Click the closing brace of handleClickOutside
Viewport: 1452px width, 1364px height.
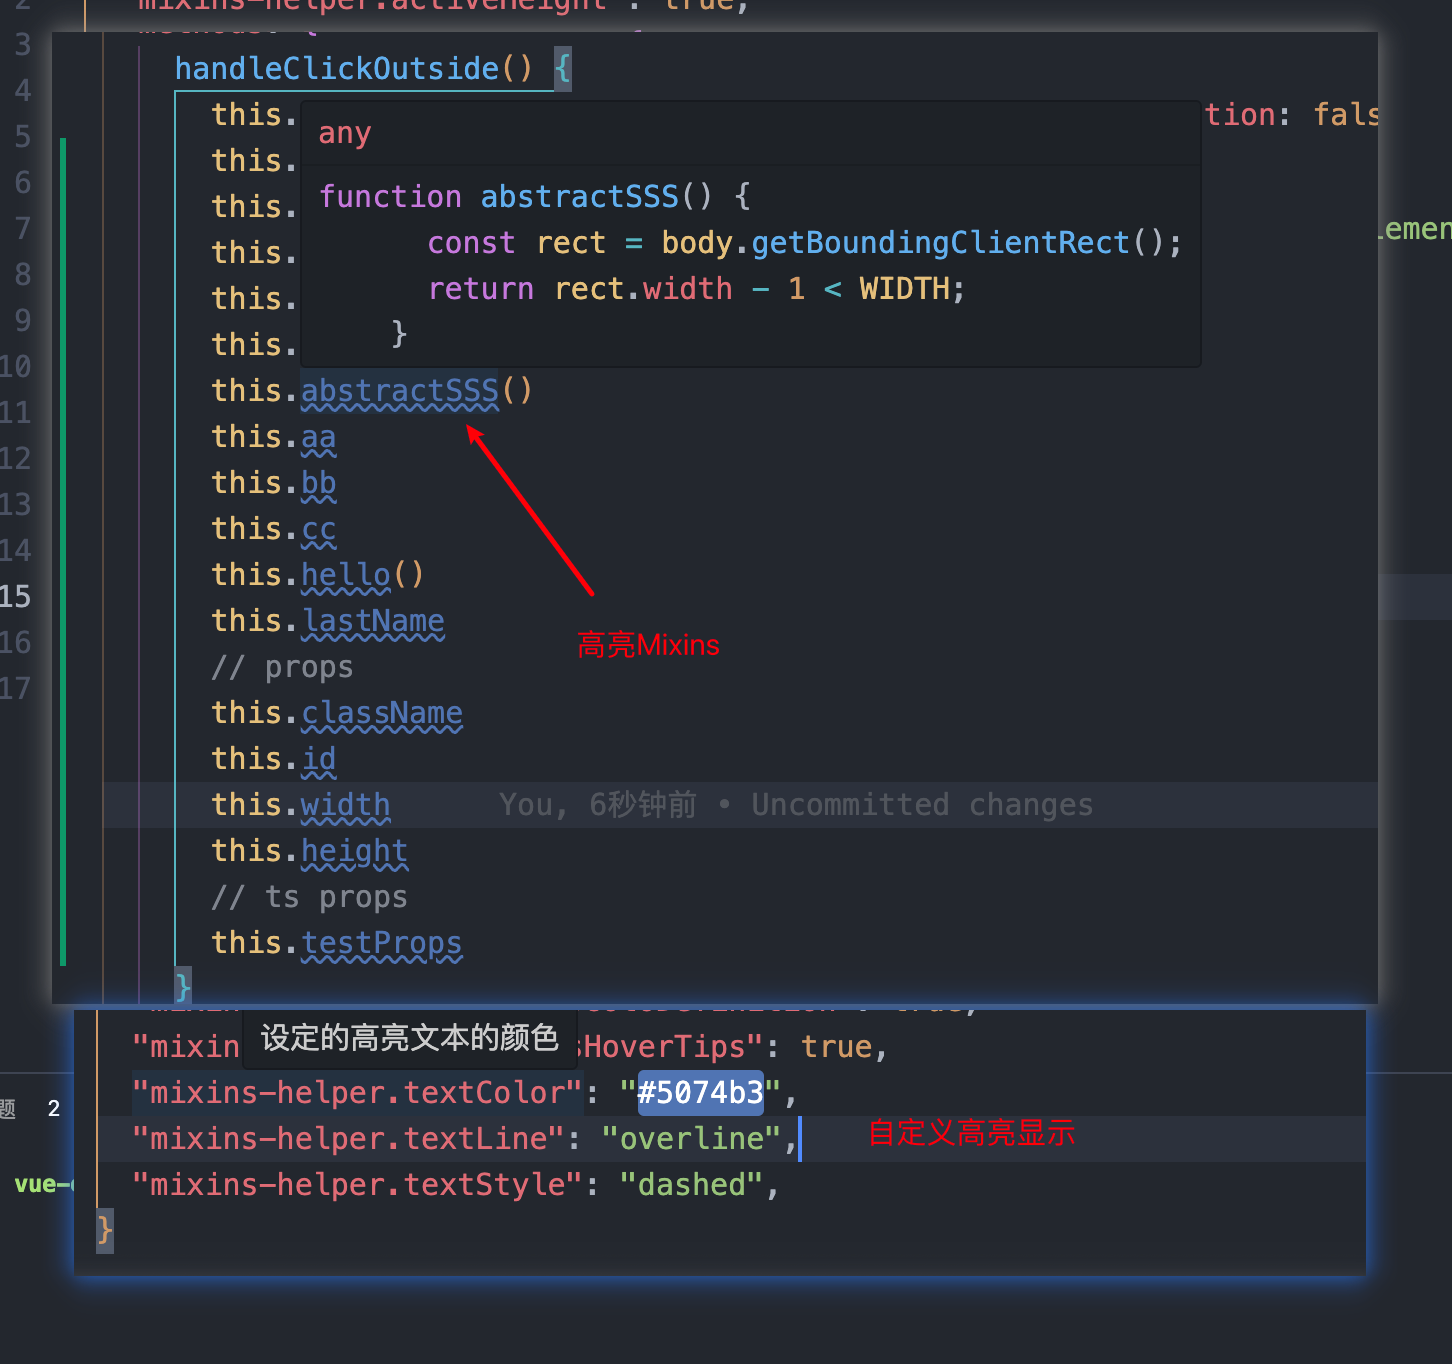[x=182, y=987]
